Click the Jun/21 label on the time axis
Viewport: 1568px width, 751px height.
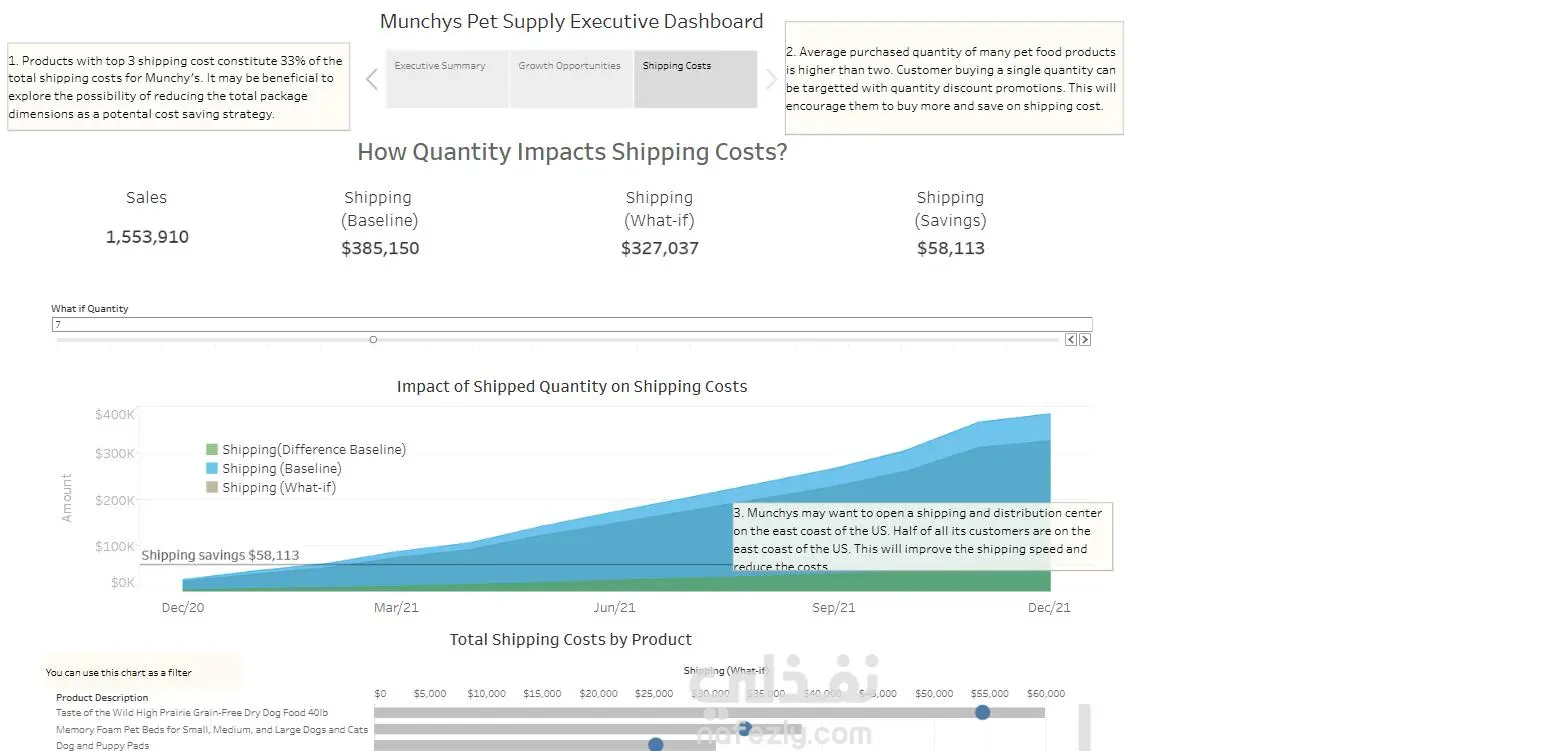614,608
